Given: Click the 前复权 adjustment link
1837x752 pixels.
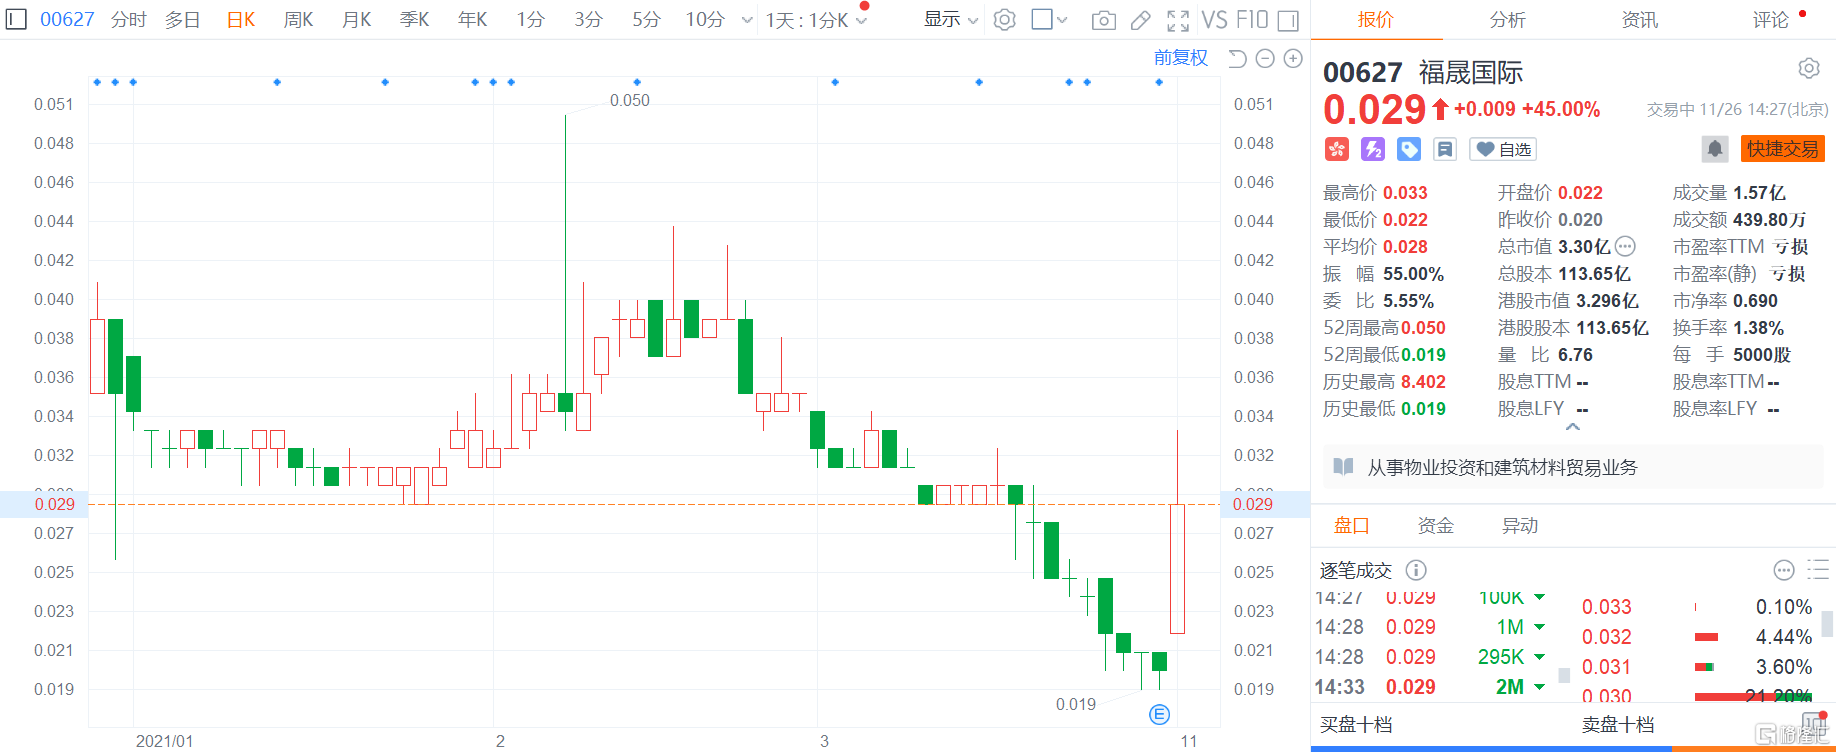Looking at the screenshot, I should click(x=1180, y=58).
